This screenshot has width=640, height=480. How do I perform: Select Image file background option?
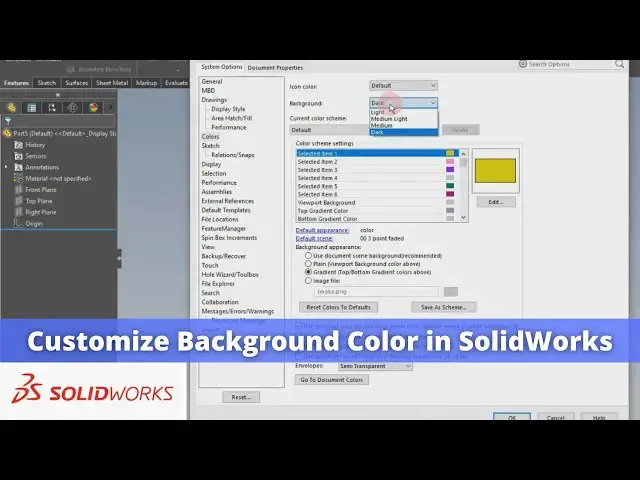(308, 280)
